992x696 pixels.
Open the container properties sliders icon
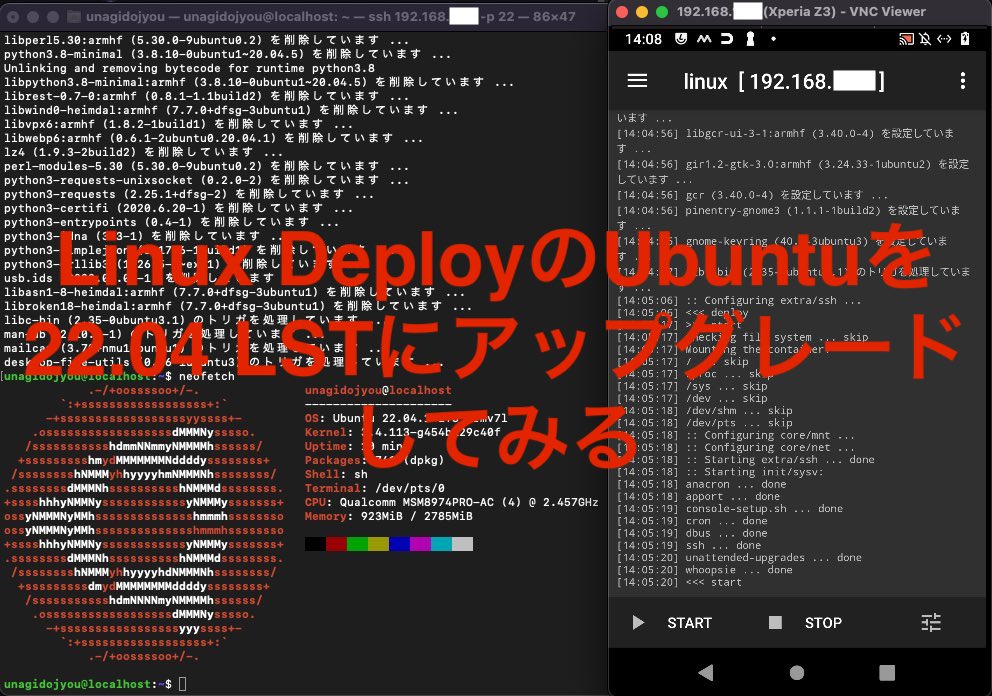coord(931,622)
